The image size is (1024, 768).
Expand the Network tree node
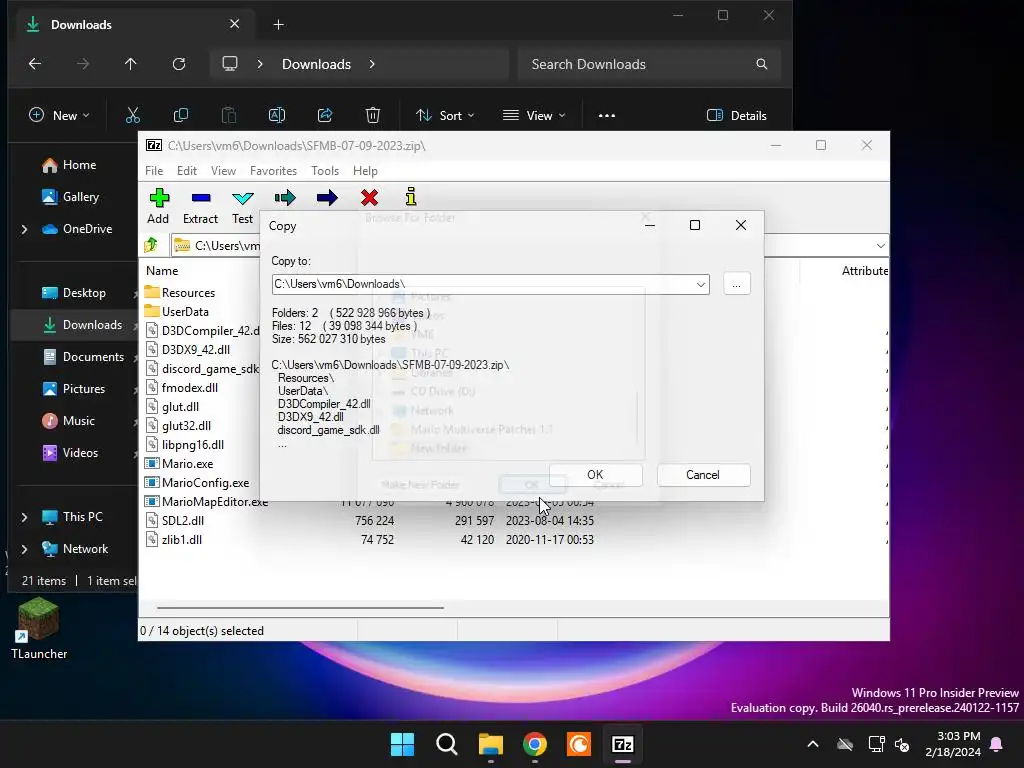24,549
